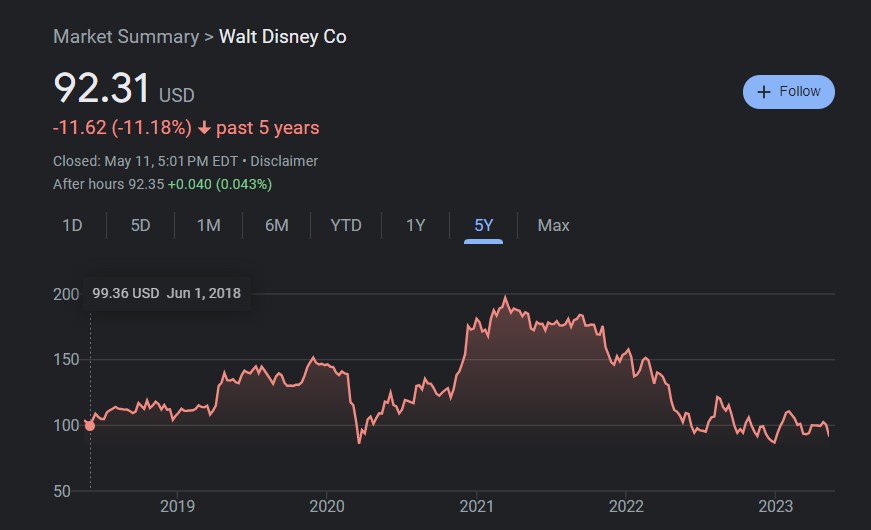
Task: Click the 2021 peak on the price line
Action: point(506,297)
